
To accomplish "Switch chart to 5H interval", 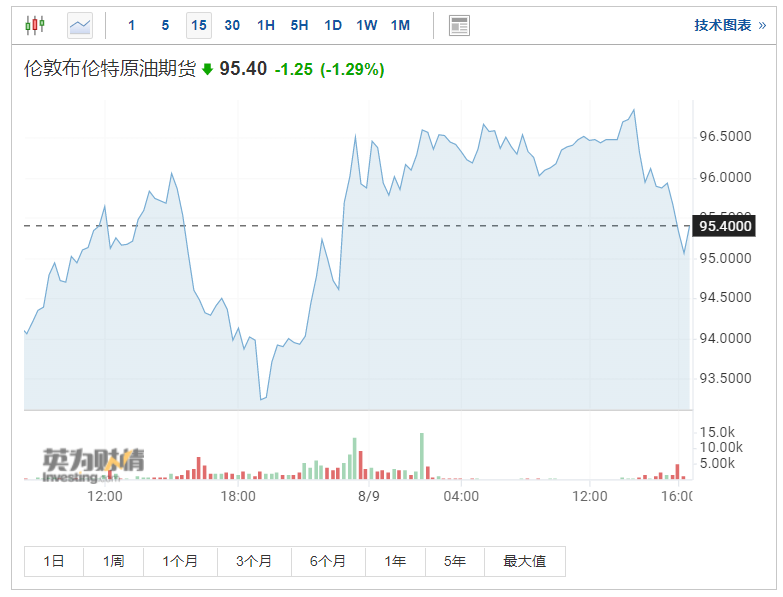I will (x=299, y=25).
